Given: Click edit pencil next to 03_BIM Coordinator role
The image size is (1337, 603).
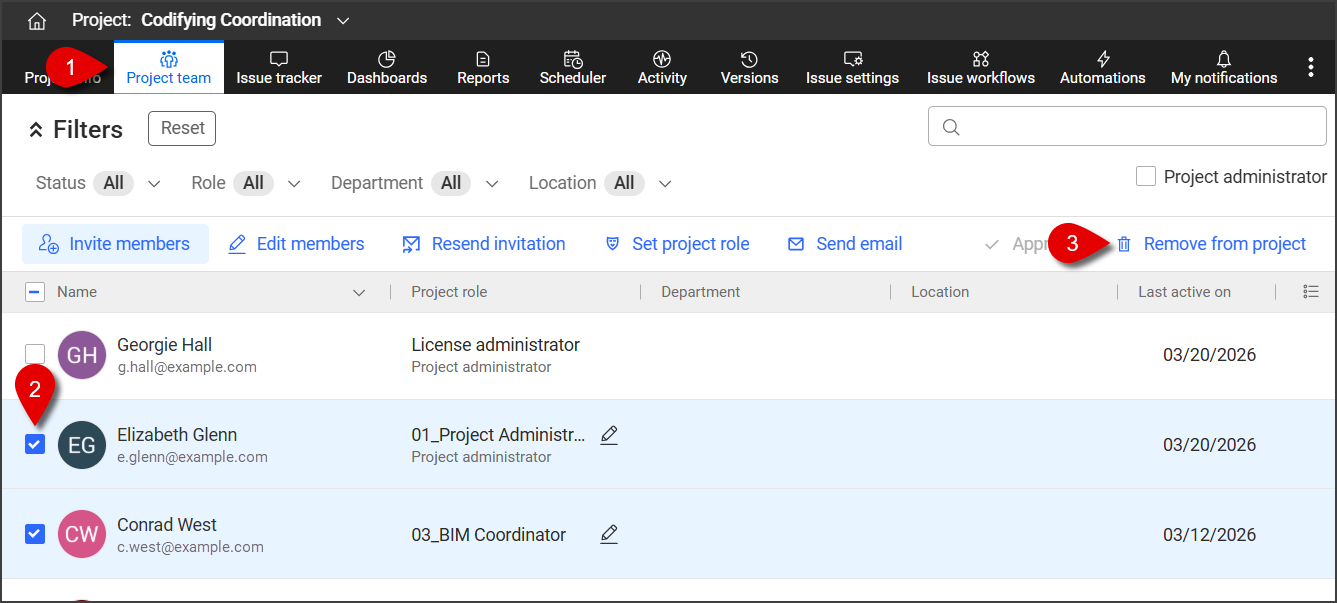Looking at the screenshot, I should 609,534.
